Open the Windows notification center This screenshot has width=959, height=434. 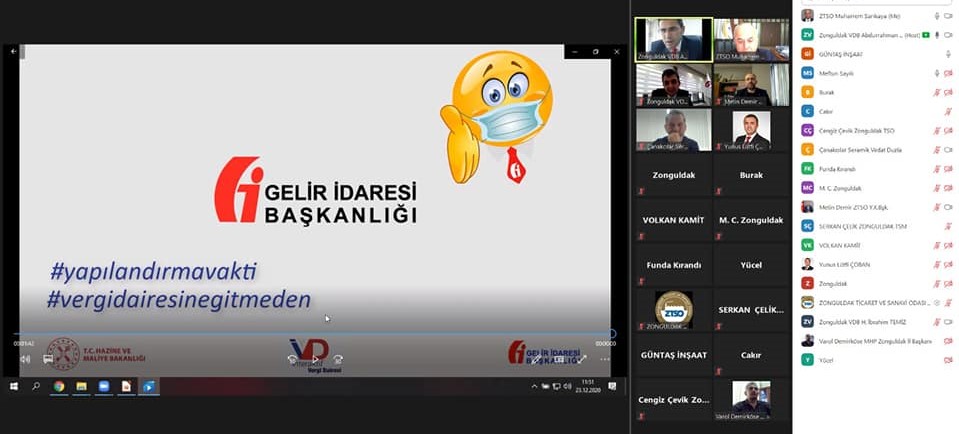[x=612, y=386]
